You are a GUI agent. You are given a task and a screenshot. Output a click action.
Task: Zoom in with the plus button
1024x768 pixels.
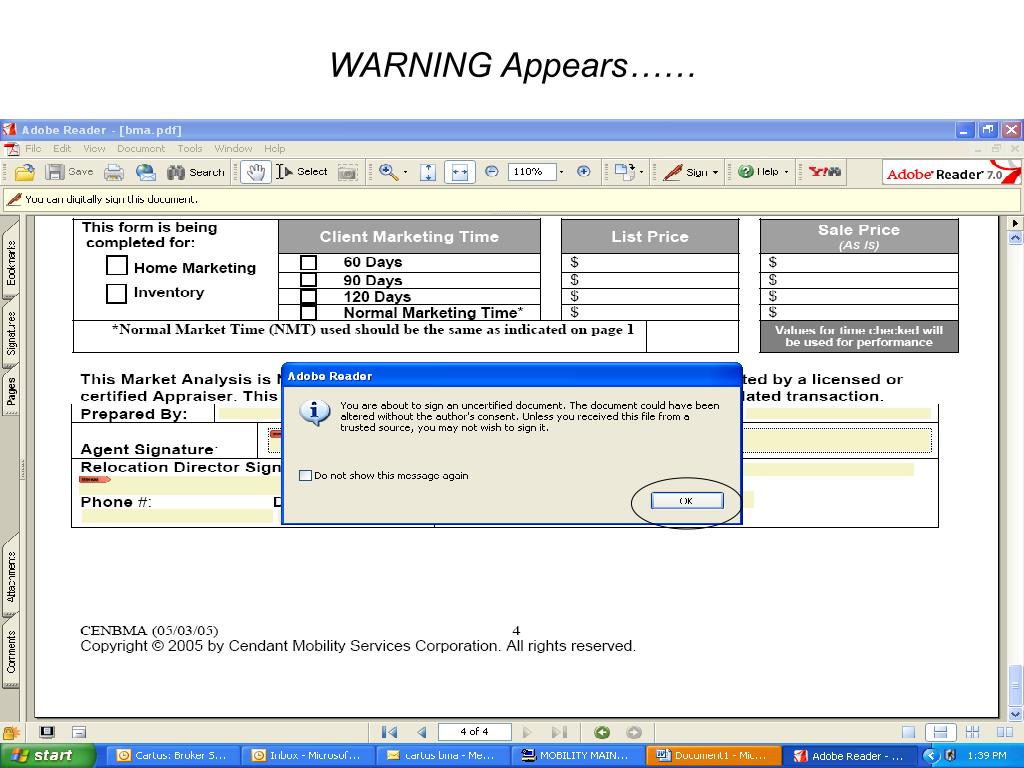click(583, 172)
